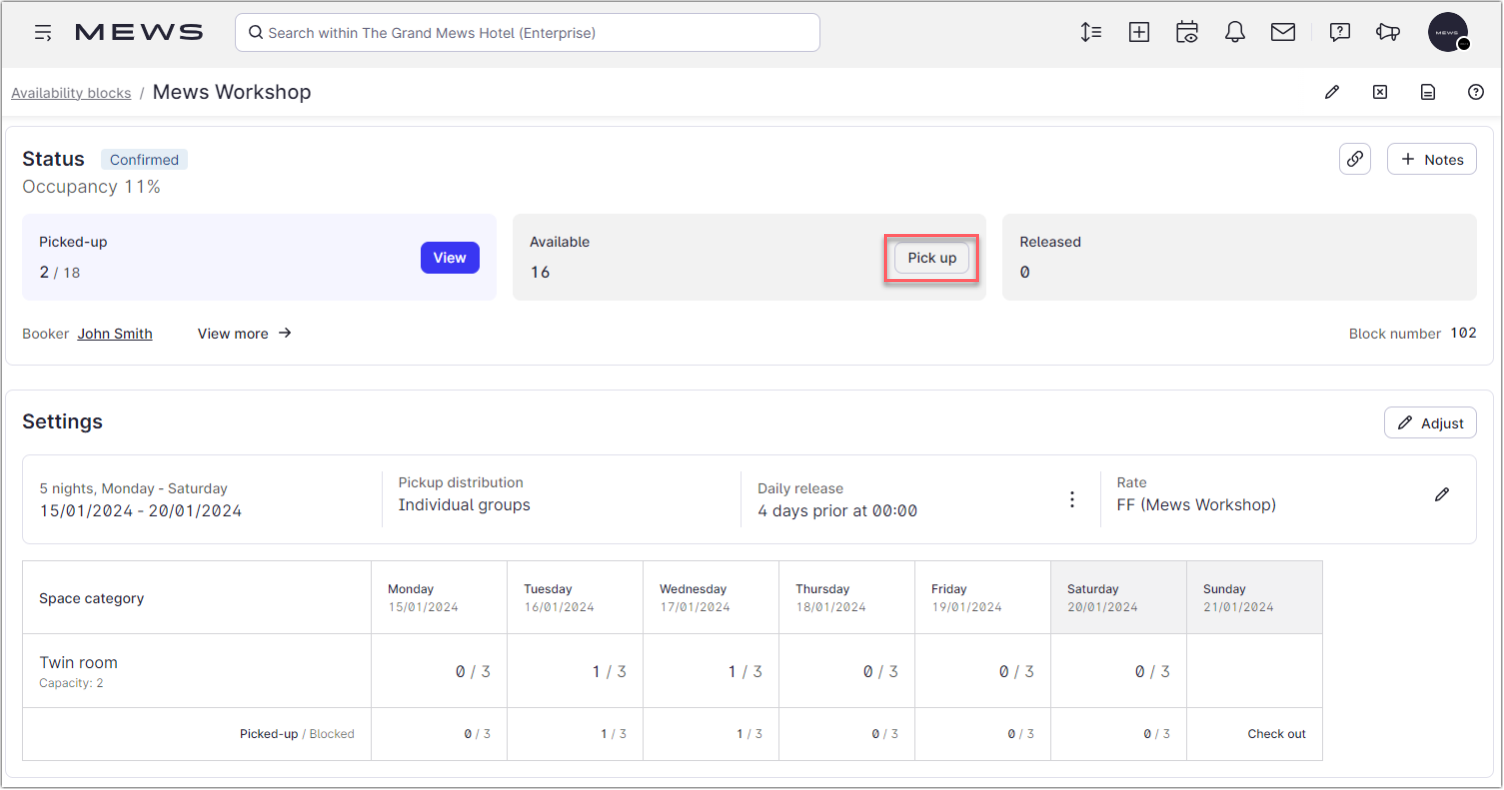Open the messages envelope icon
The height and width of the screenshot is (790, 1504).
tap(1283, 32)
